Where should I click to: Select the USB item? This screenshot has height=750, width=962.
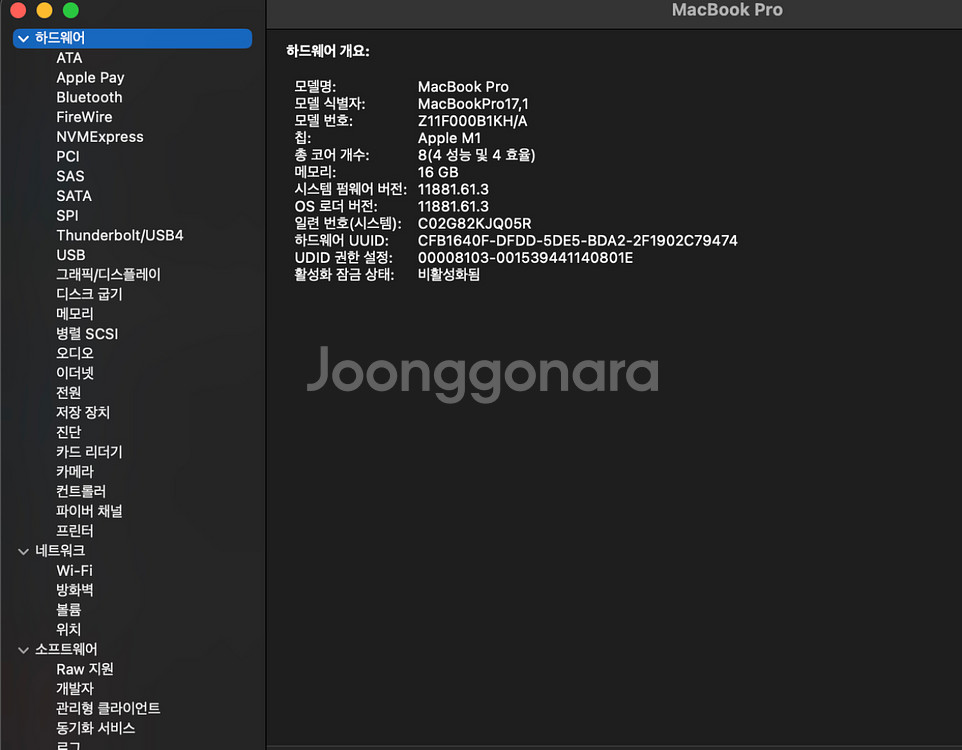click(71, 255)
